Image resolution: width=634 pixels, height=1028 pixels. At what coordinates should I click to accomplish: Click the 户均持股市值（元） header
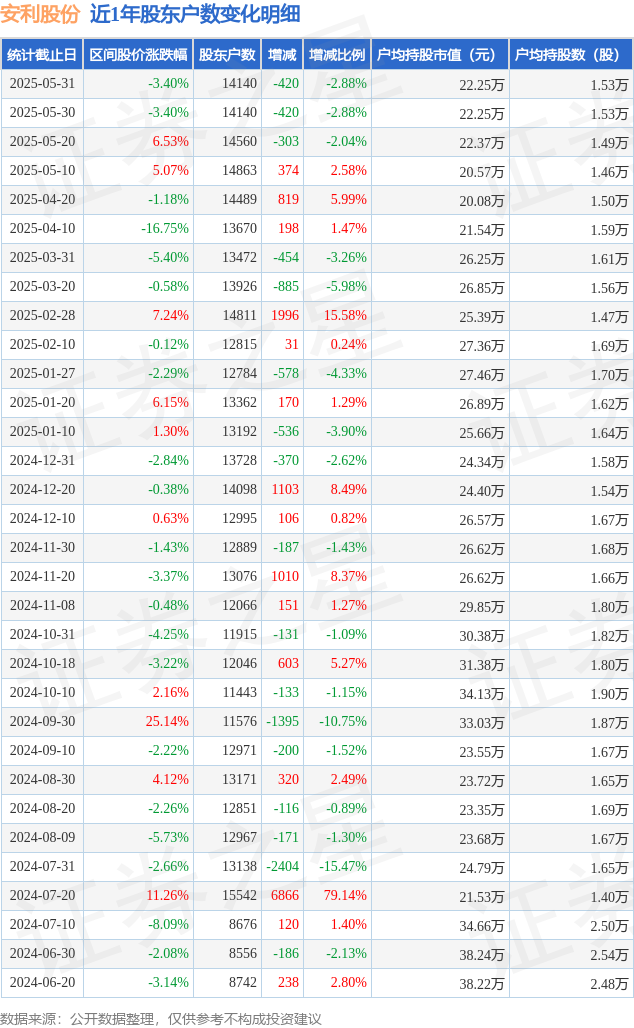pyautogui.click(x=440, y=55)
